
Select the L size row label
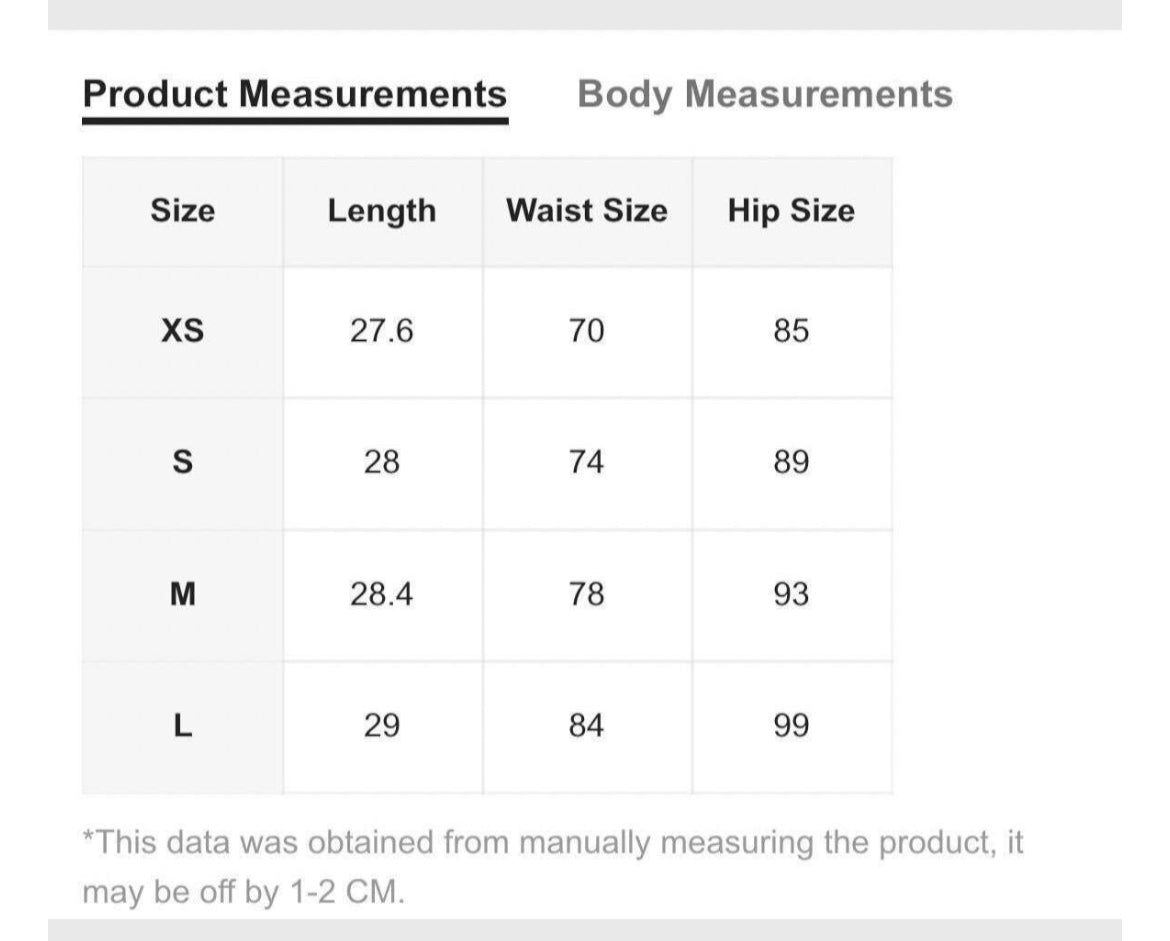(182, 726)
